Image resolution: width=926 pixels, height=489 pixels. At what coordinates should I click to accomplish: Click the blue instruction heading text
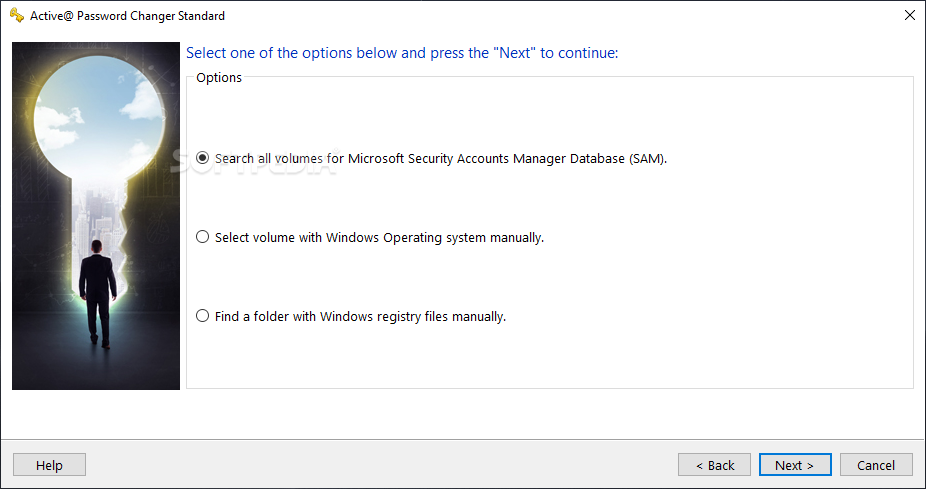(x=402, y=53)
